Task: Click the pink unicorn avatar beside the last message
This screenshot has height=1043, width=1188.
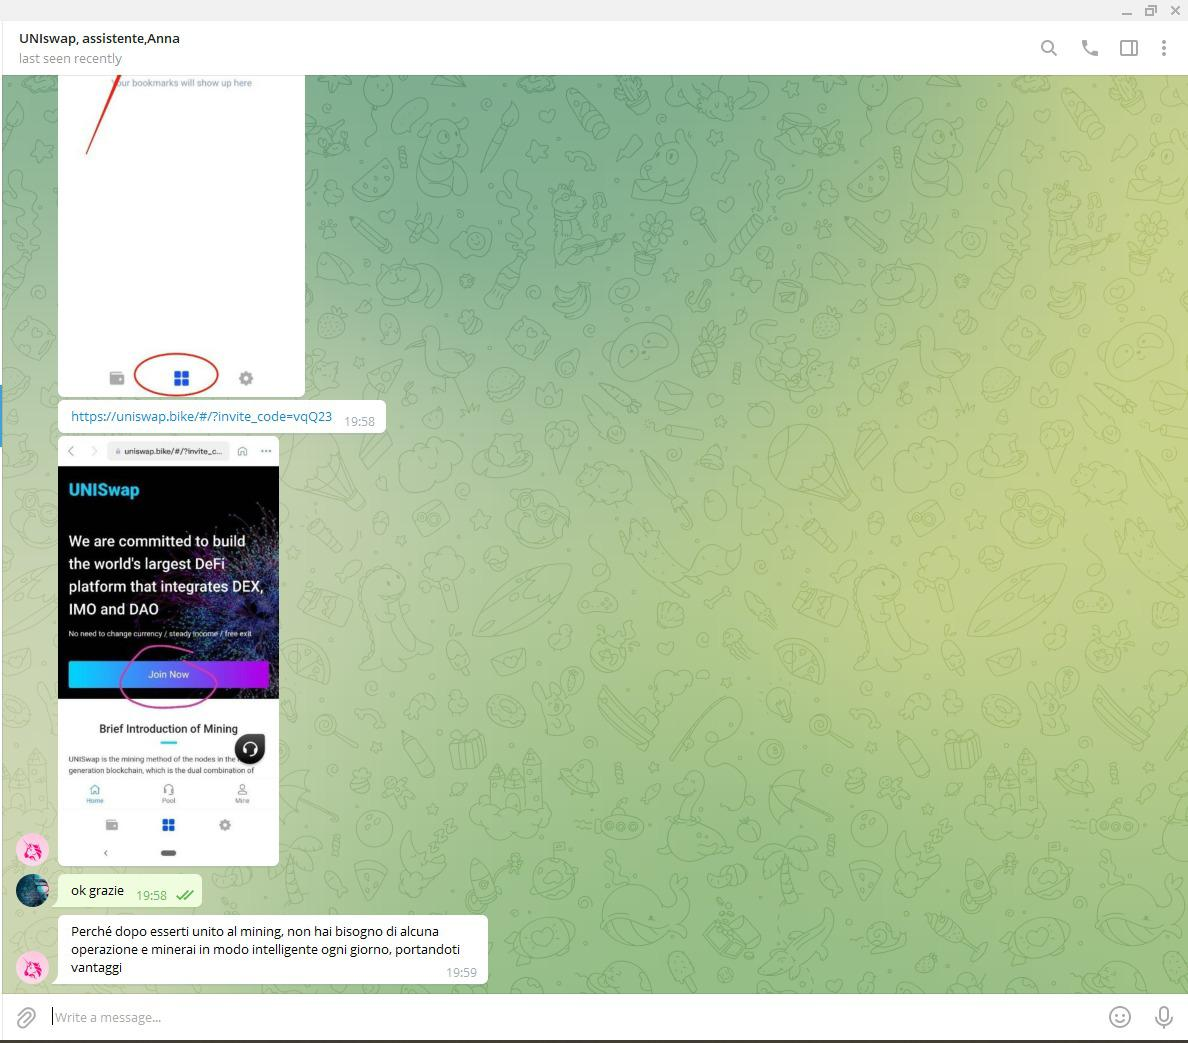Action: [33, 967]
